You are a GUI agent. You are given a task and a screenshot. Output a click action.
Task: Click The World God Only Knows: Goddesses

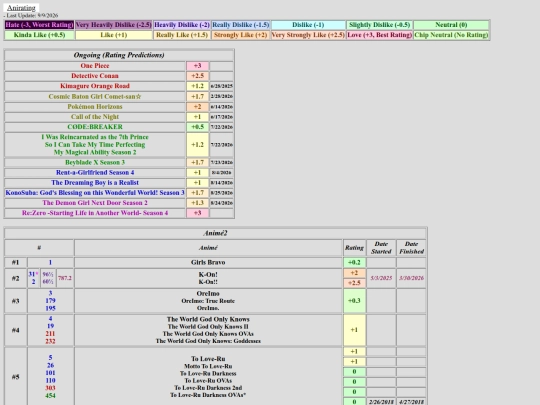click(x=208, y=341)
